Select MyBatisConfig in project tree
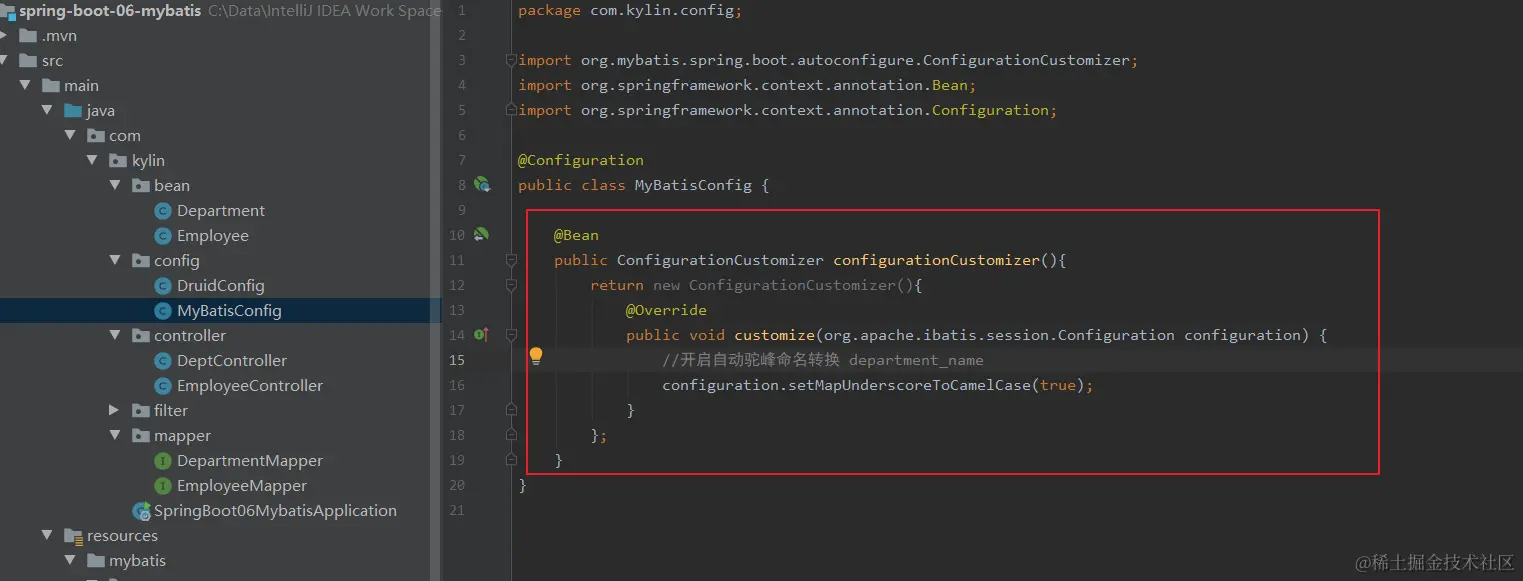Image resolution: width=1523 pixels, height=581 pixels. (x=229, y=310)
